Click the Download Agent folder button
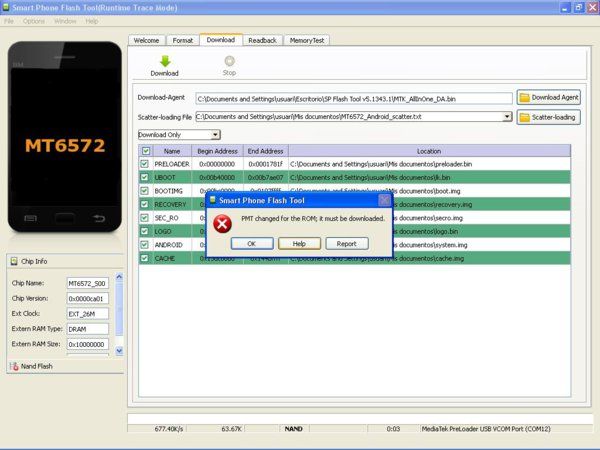The image size is (600, 450). pos(548,97)
